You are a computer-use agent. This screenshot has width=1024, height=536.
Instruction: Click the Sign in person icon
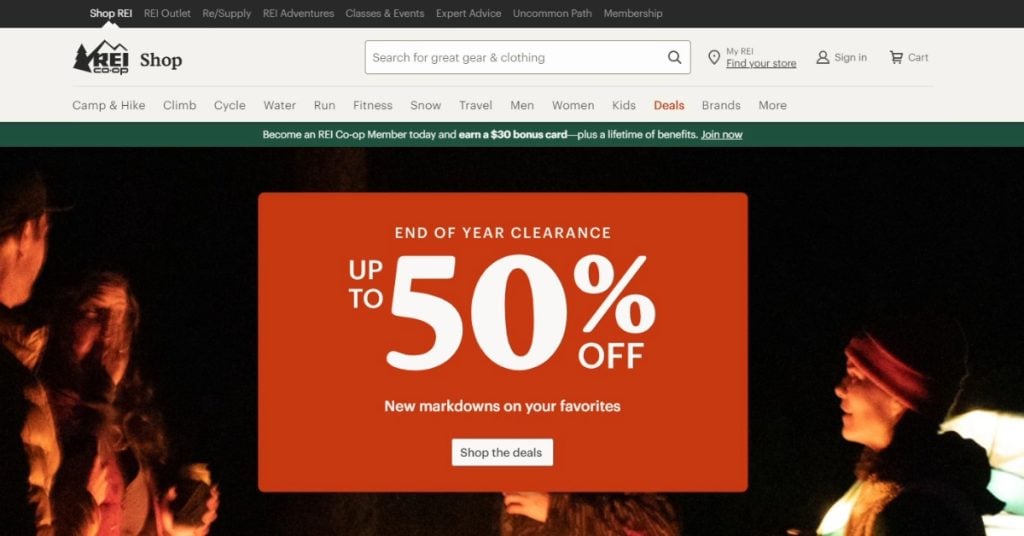pyautogui.click(x=823, y=57)
